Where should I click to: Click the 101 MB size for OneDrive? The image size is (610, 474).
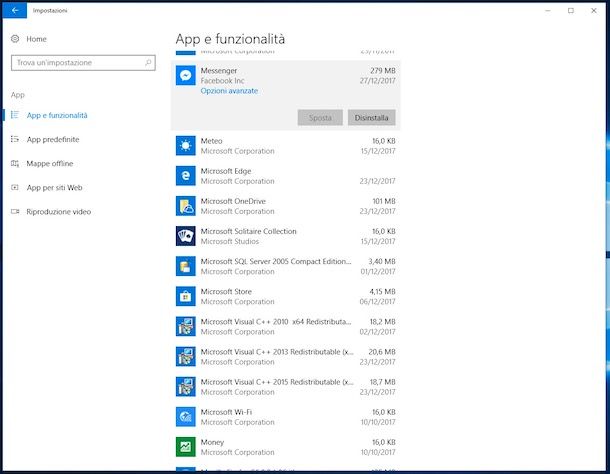tap(384, 201)
